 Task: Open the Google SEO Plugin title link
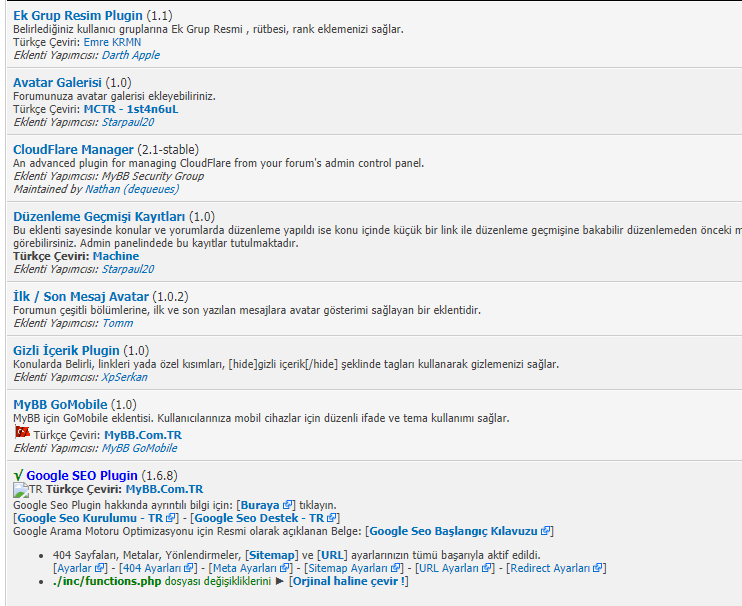[82, 476]
